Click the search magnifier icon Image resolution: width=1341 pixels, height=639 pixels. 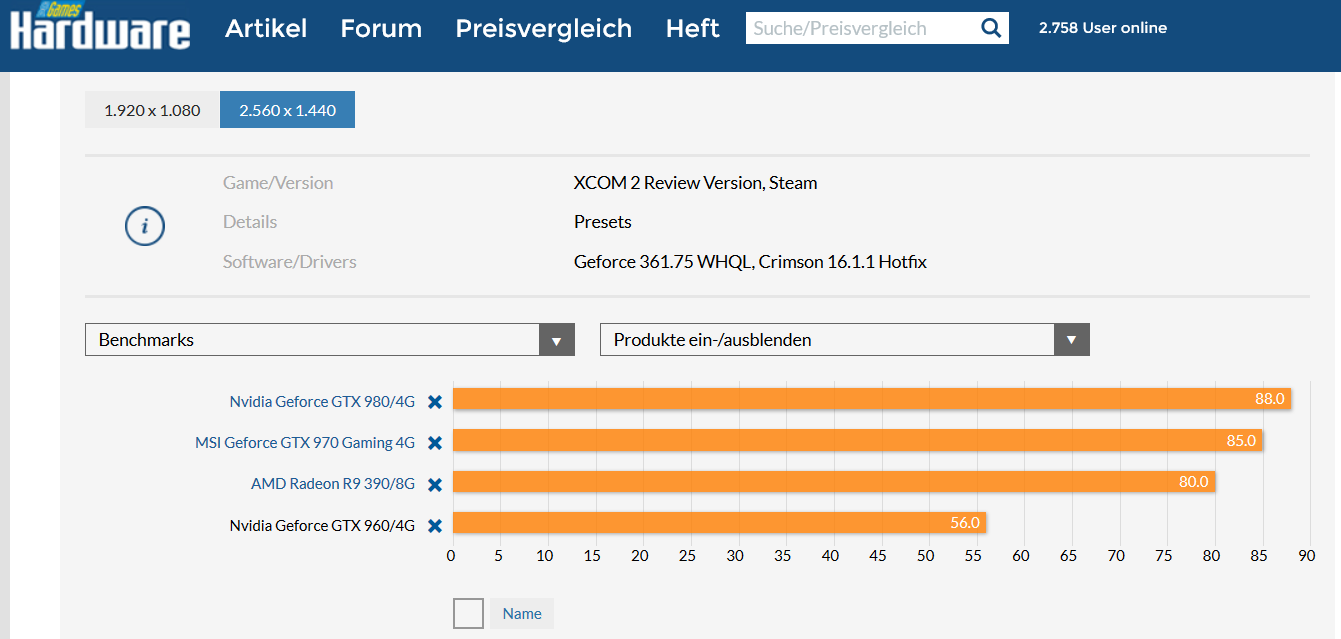pyautogui.click(x=991, y=28)
